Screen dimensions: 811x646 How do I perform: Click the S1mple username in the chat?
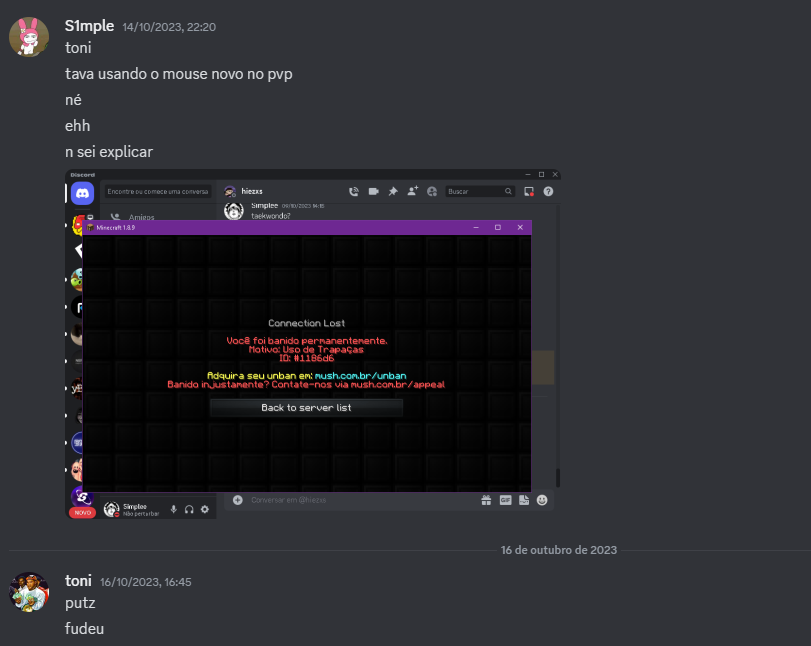click(x=89, y=26)
